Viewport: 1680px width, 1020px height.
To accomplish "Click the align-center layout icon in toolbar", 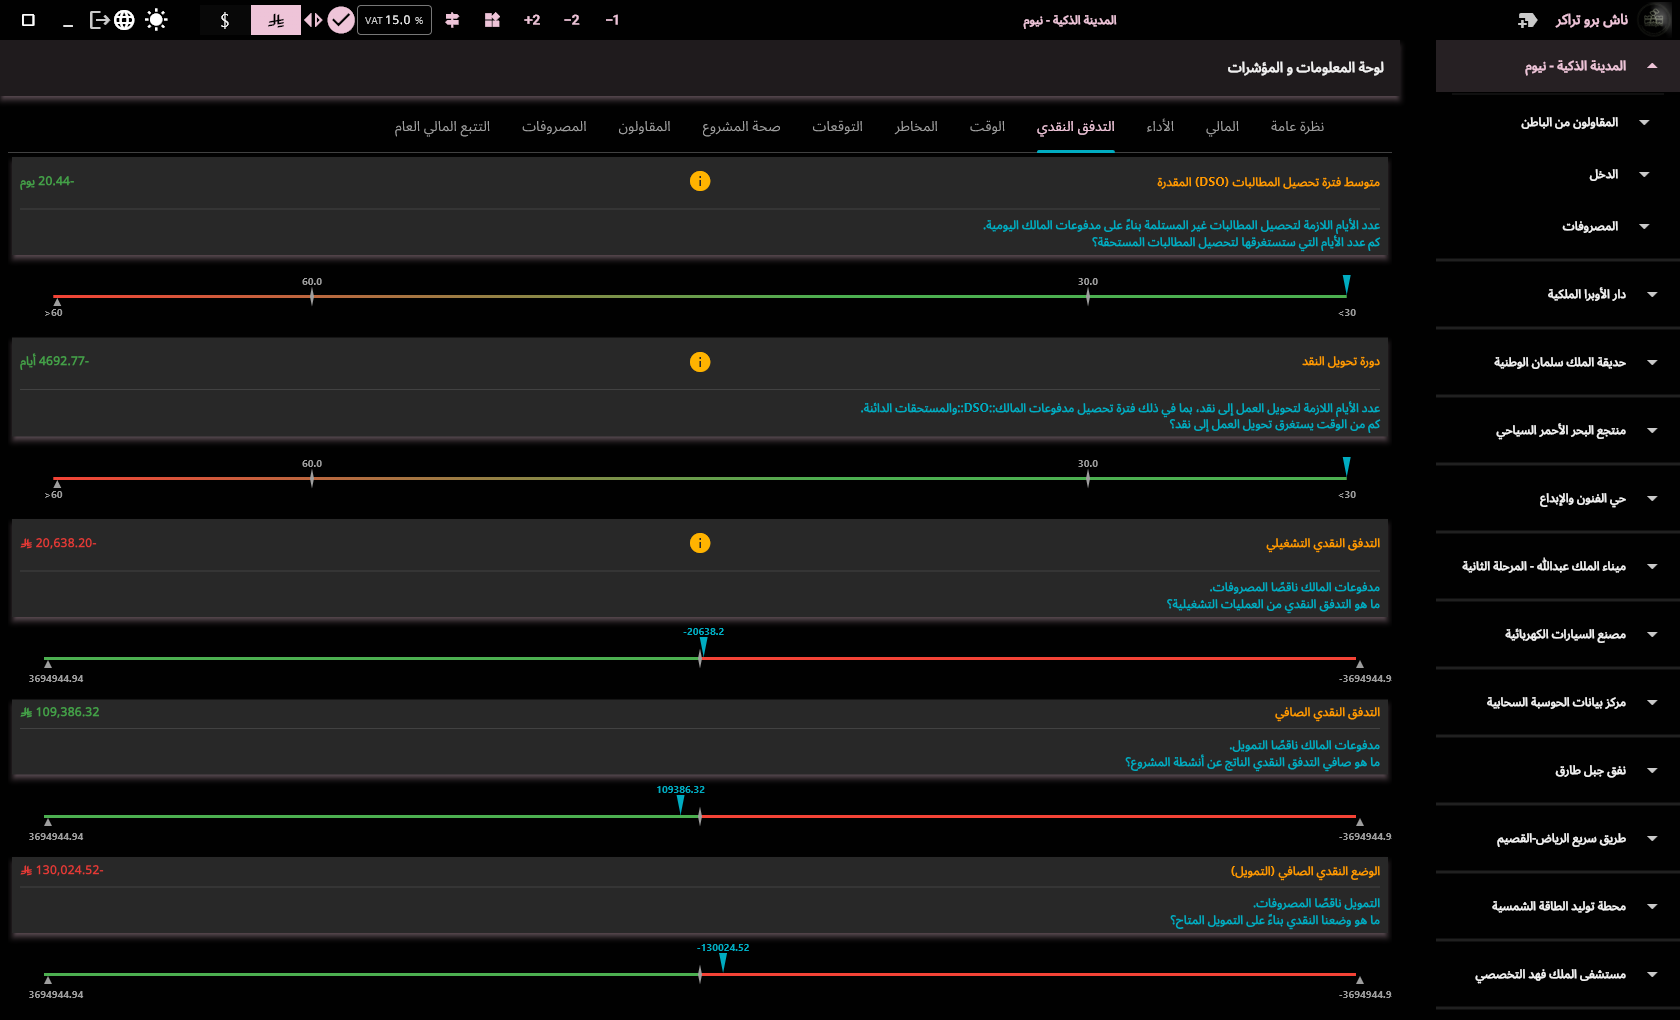I will 452,20.
